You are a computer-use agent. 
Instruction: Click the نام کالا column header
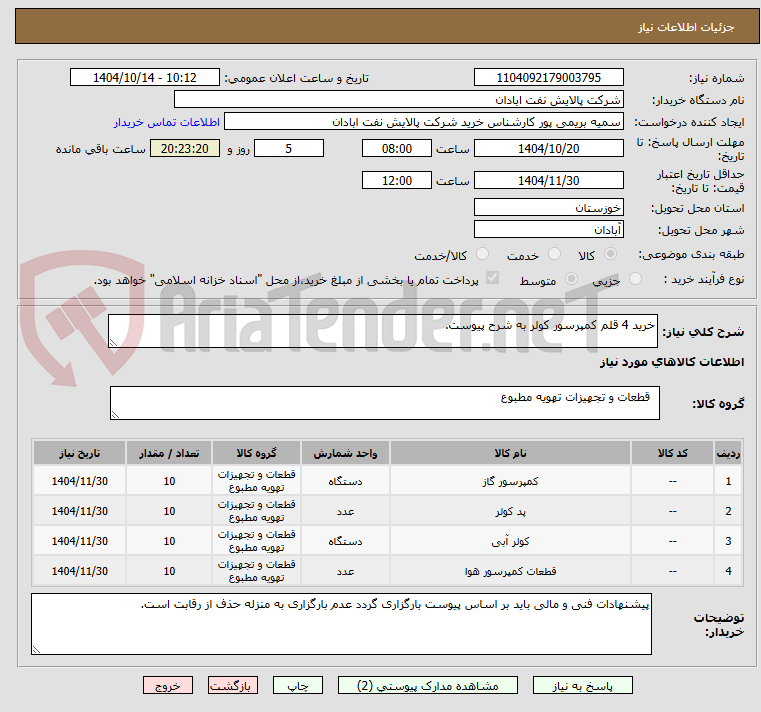click(x=510, y=453)
